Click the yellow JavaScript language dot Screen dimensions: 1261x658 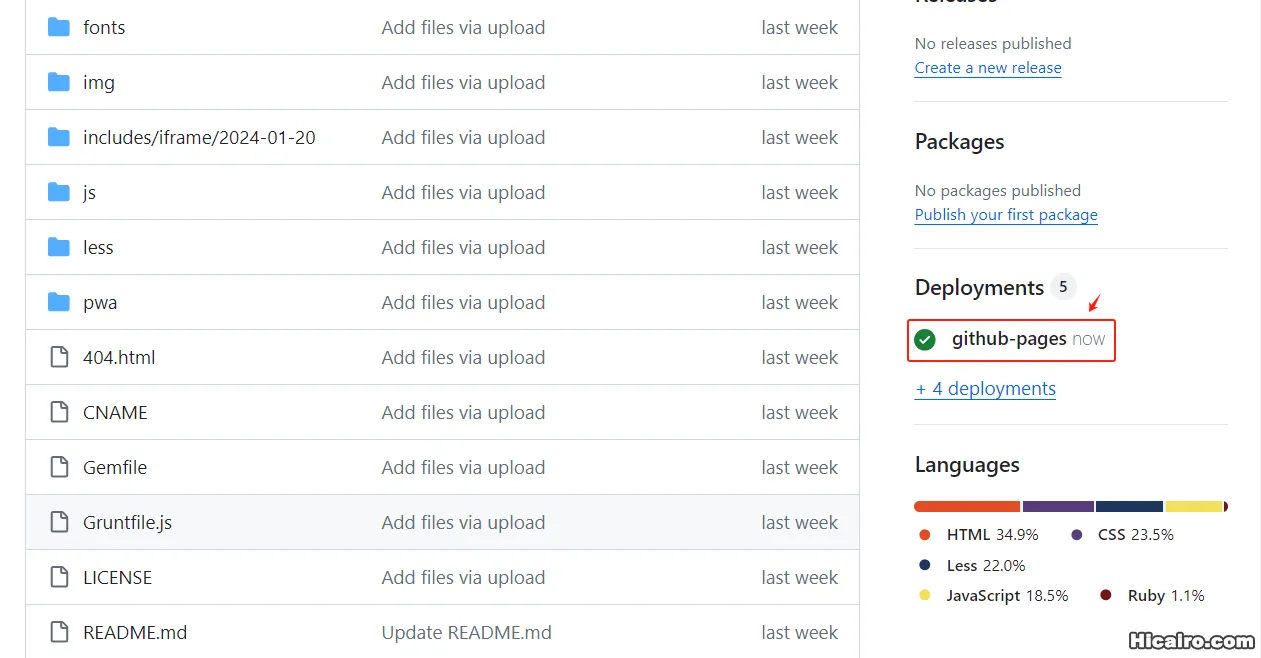click(925, 595)
